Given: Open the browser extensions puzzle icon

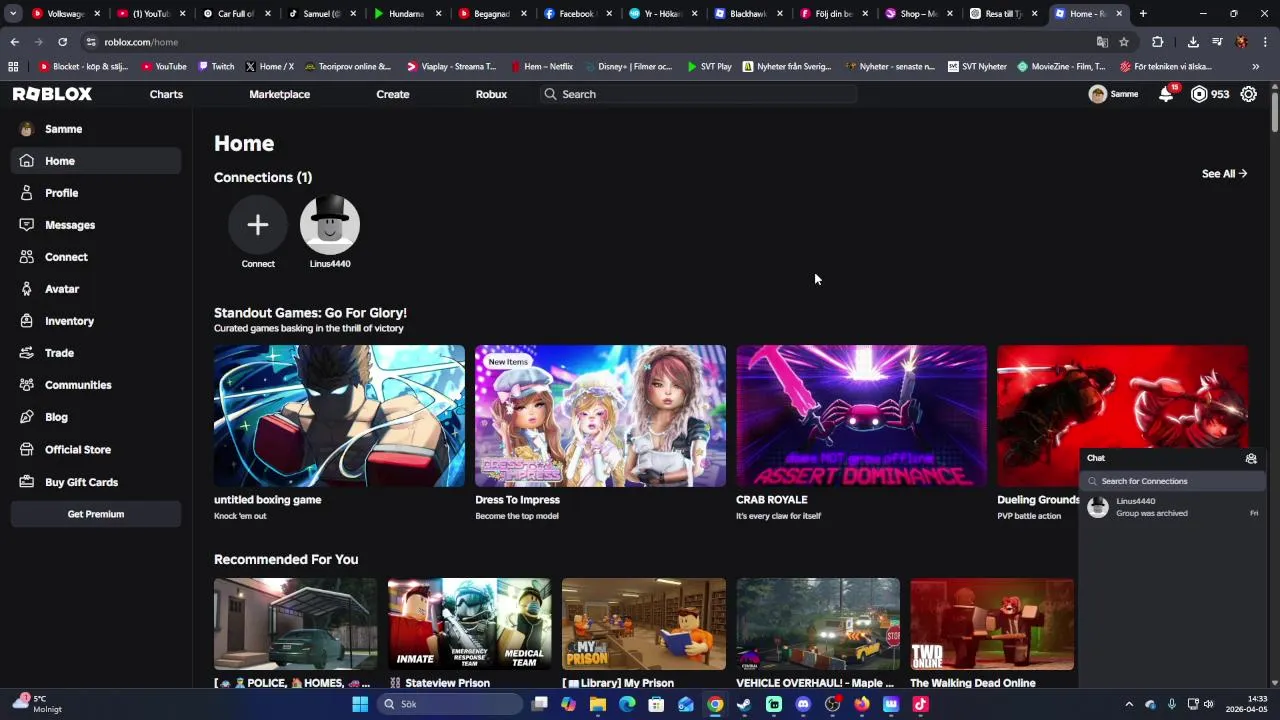Looking at the screenshot, I should click(x=1157, y=42).
